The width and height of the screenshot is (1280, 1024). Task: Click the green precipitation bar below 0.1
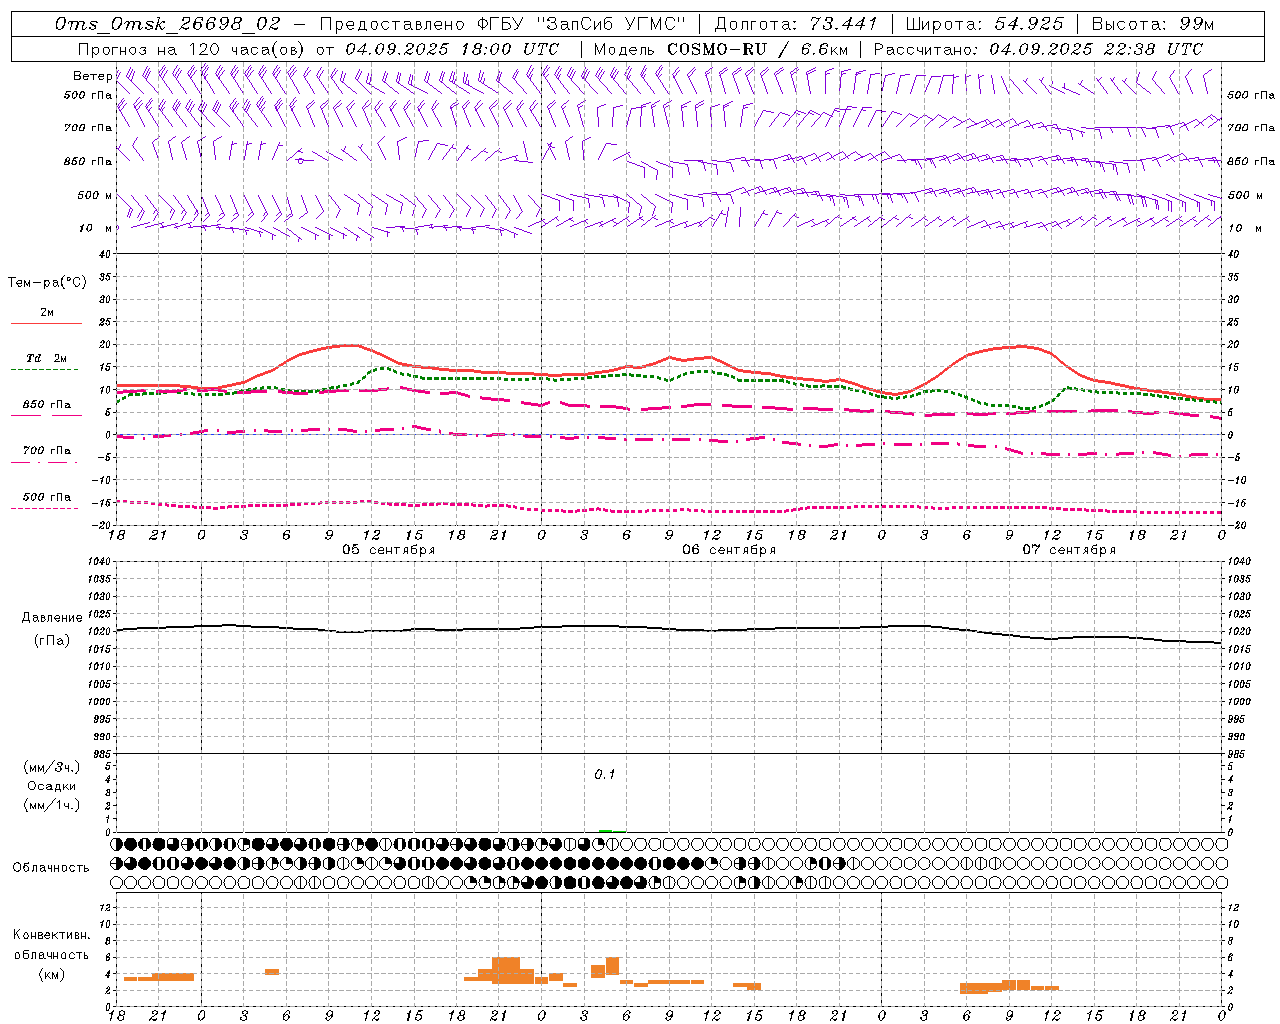tap(605, 830)
